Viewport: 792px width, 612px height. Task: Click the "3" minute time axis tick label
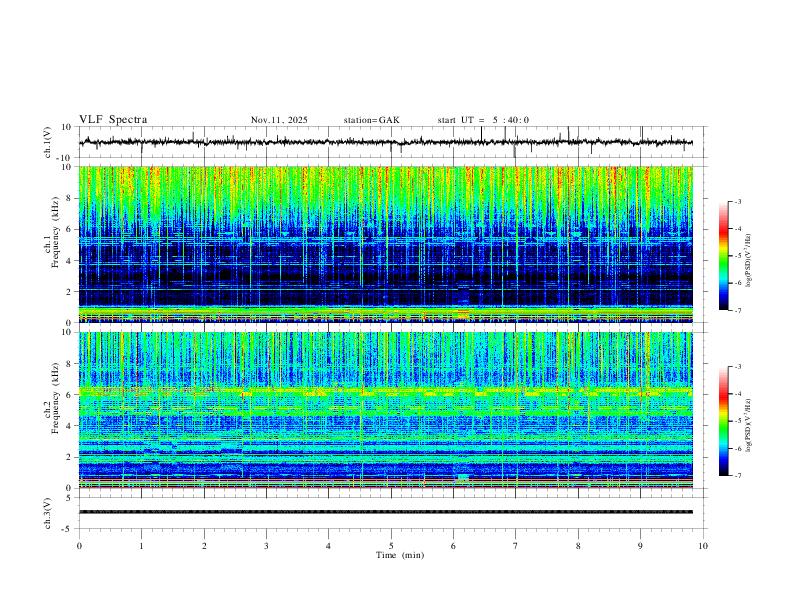[x=266, y=546]
